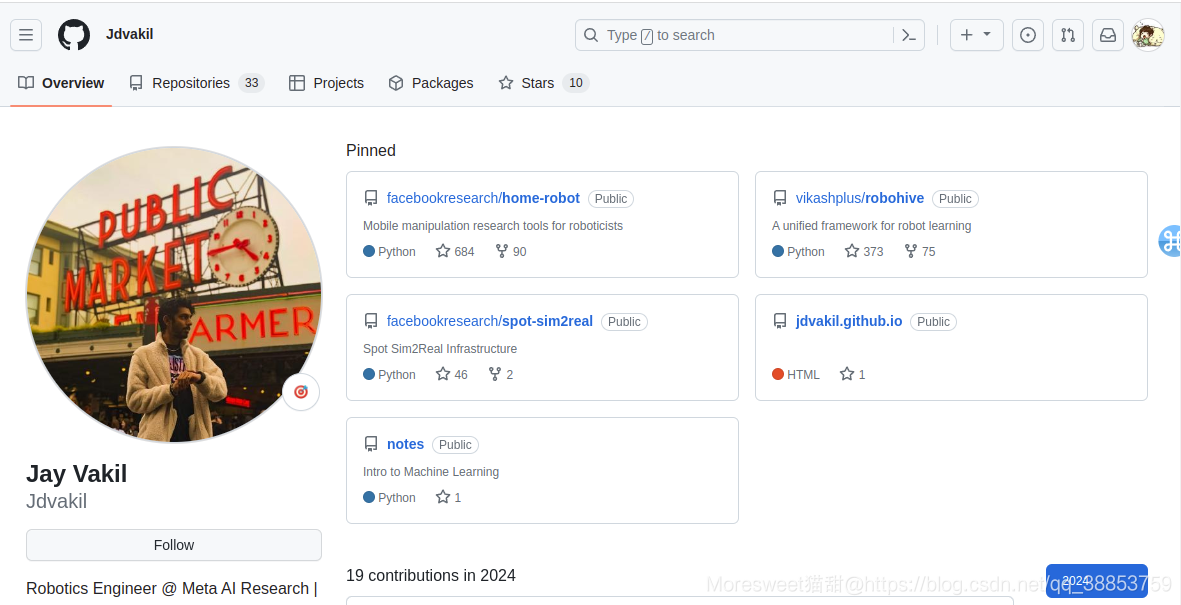1181x605 pixels.
Task: Click the '19 contributions in 2024' heading
Action: tap(431, 576)
